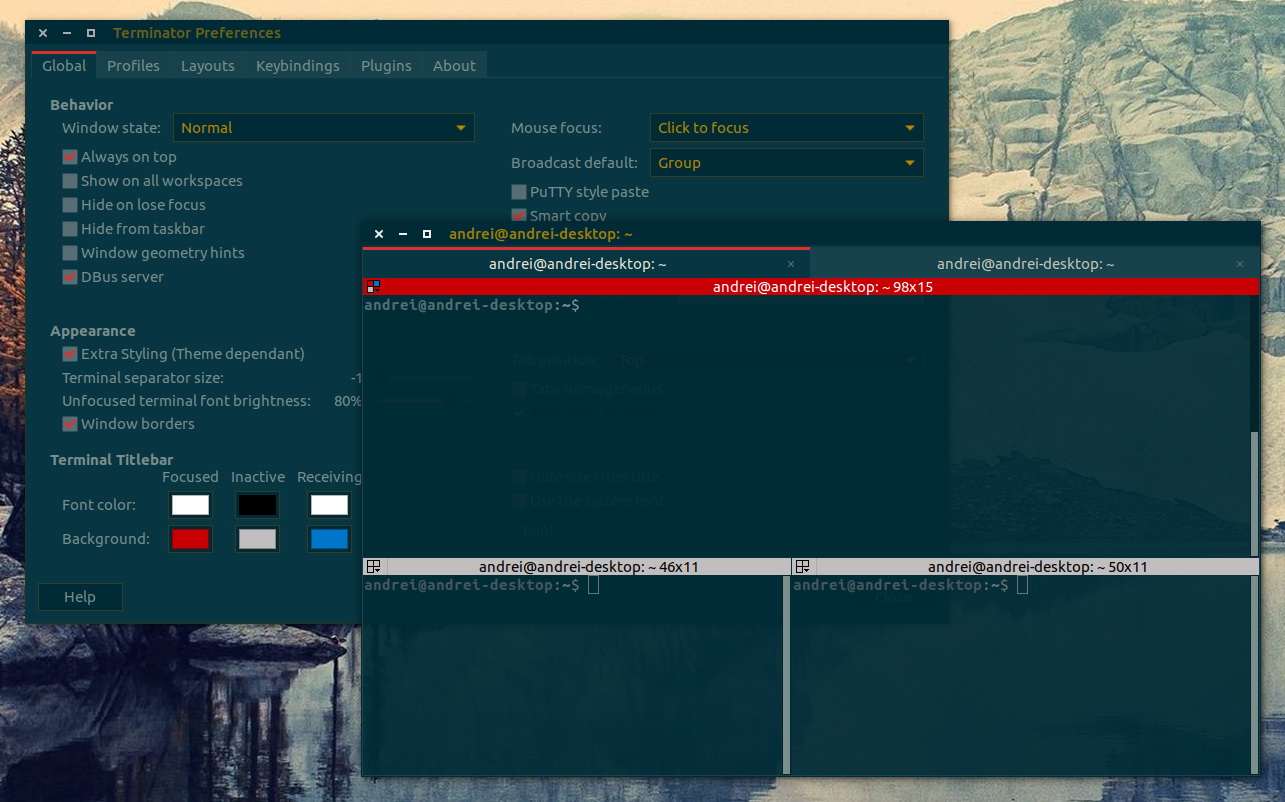This screenshot has height=802, width=1285.
Task: Select the first terminal tab andrei@andrei-desktop
Action: click(x=586, y=263)
